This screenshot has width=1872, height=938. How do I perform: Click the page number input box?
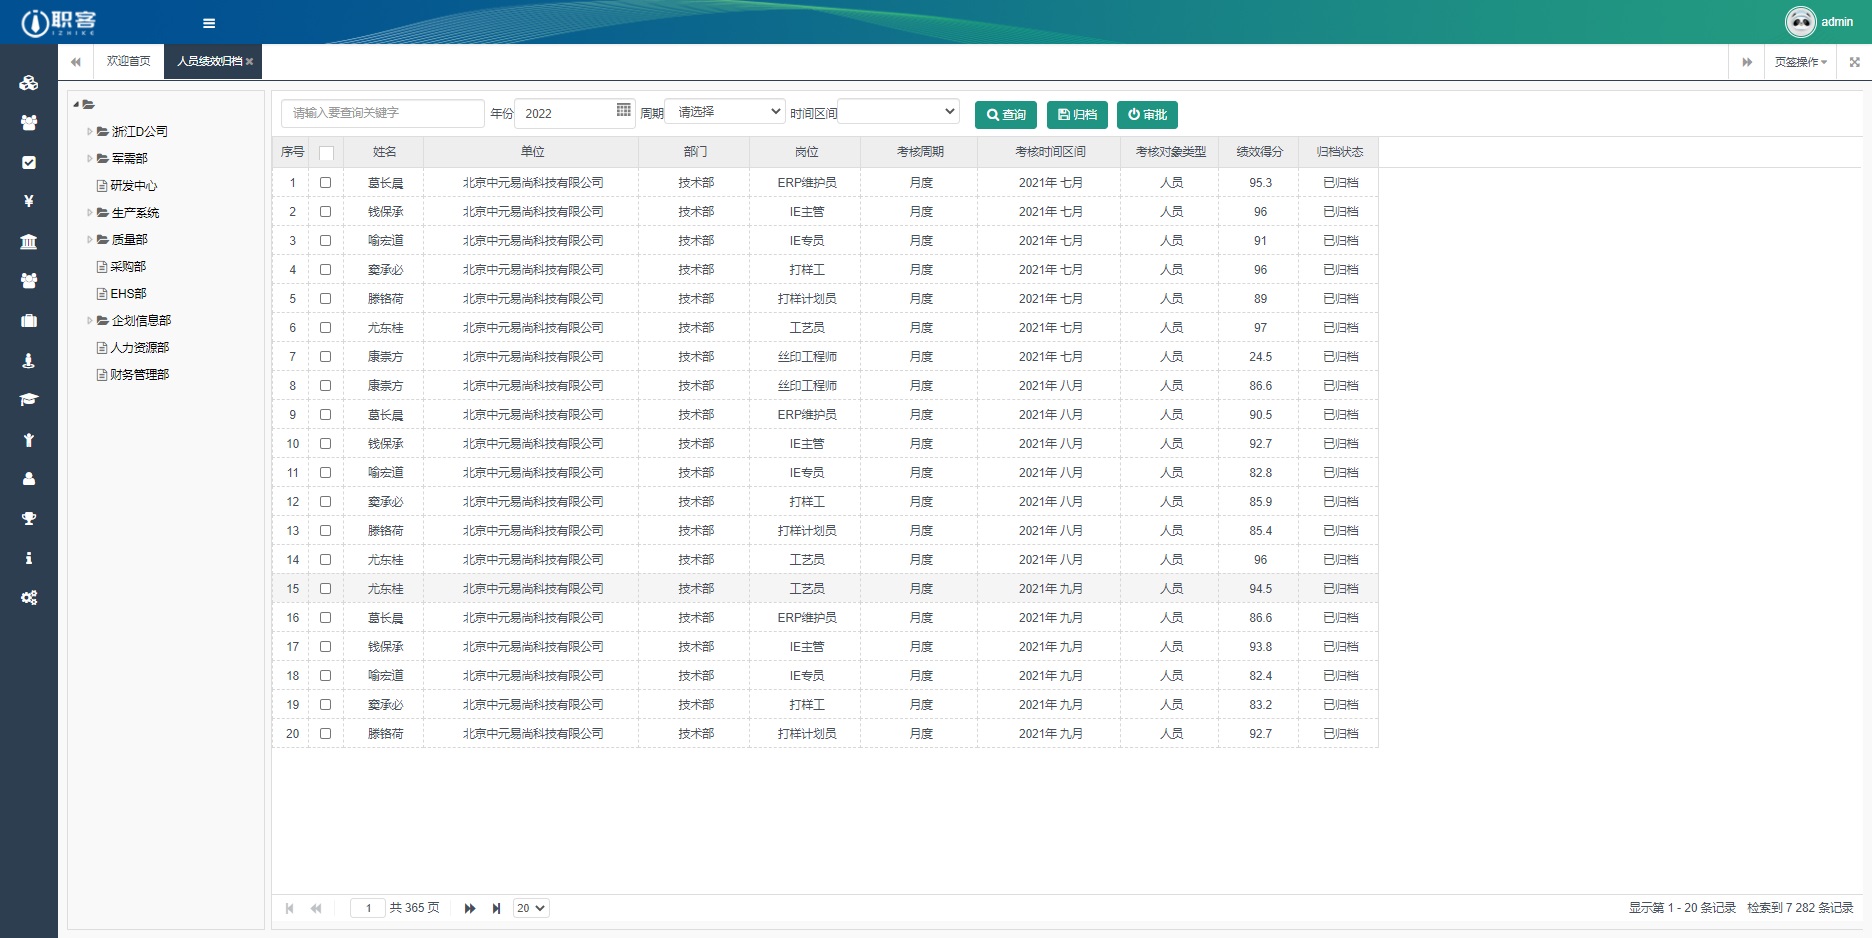pos(368,908)
